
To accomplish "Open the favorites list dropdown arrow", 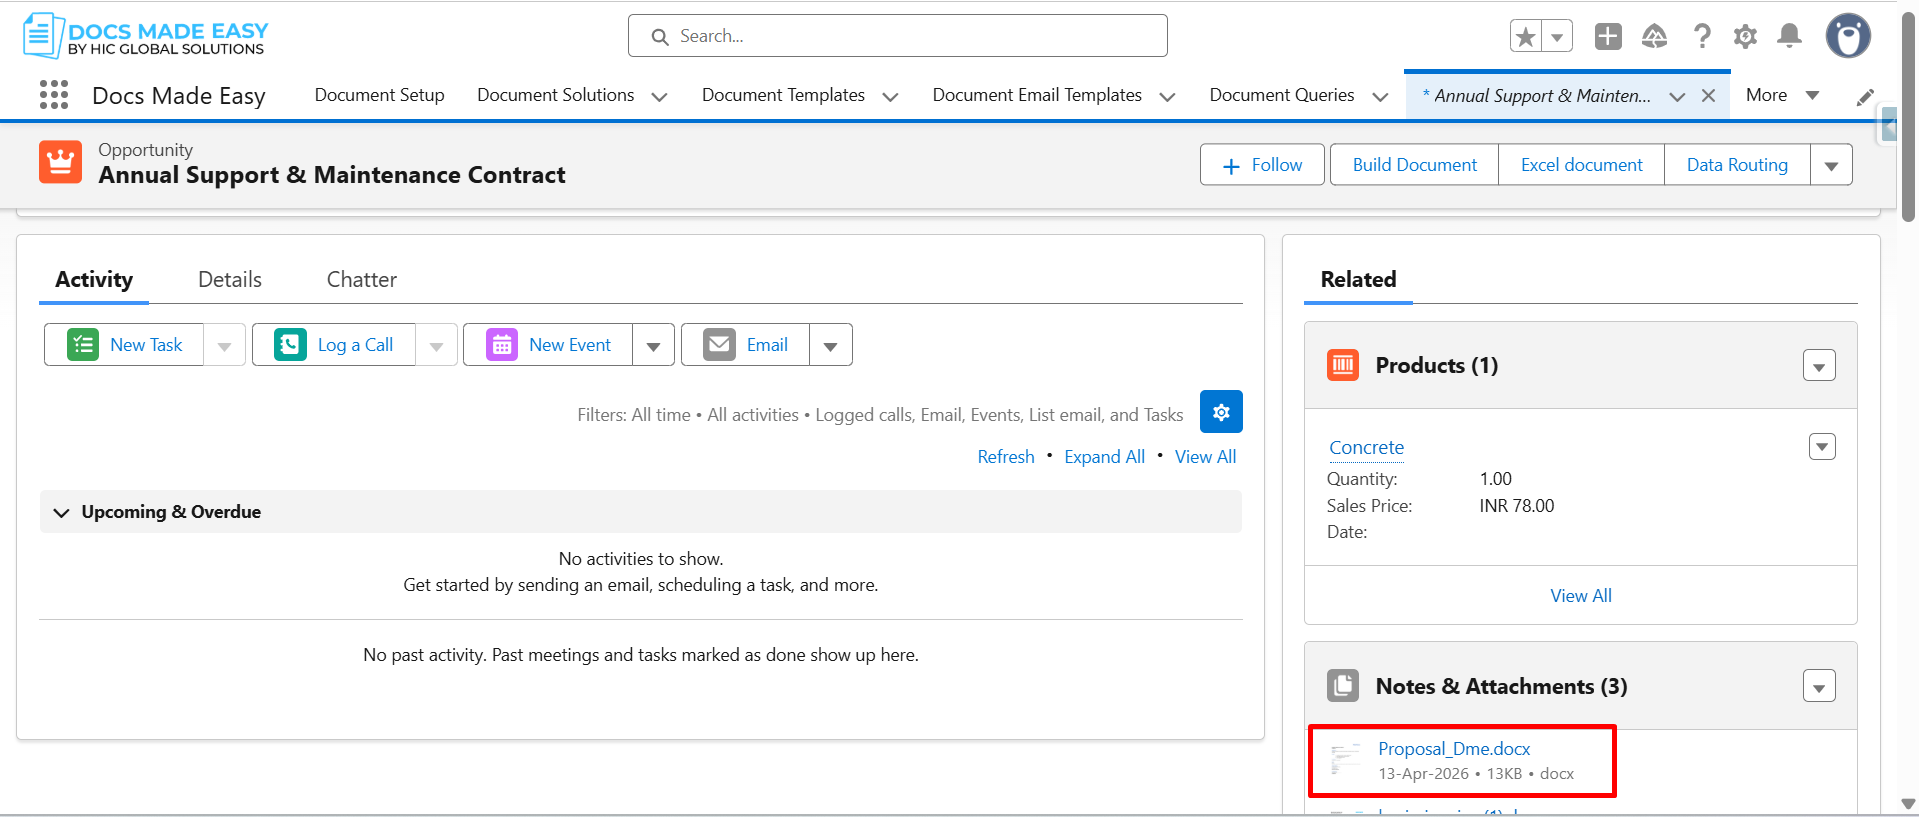I will (1557, 37).
